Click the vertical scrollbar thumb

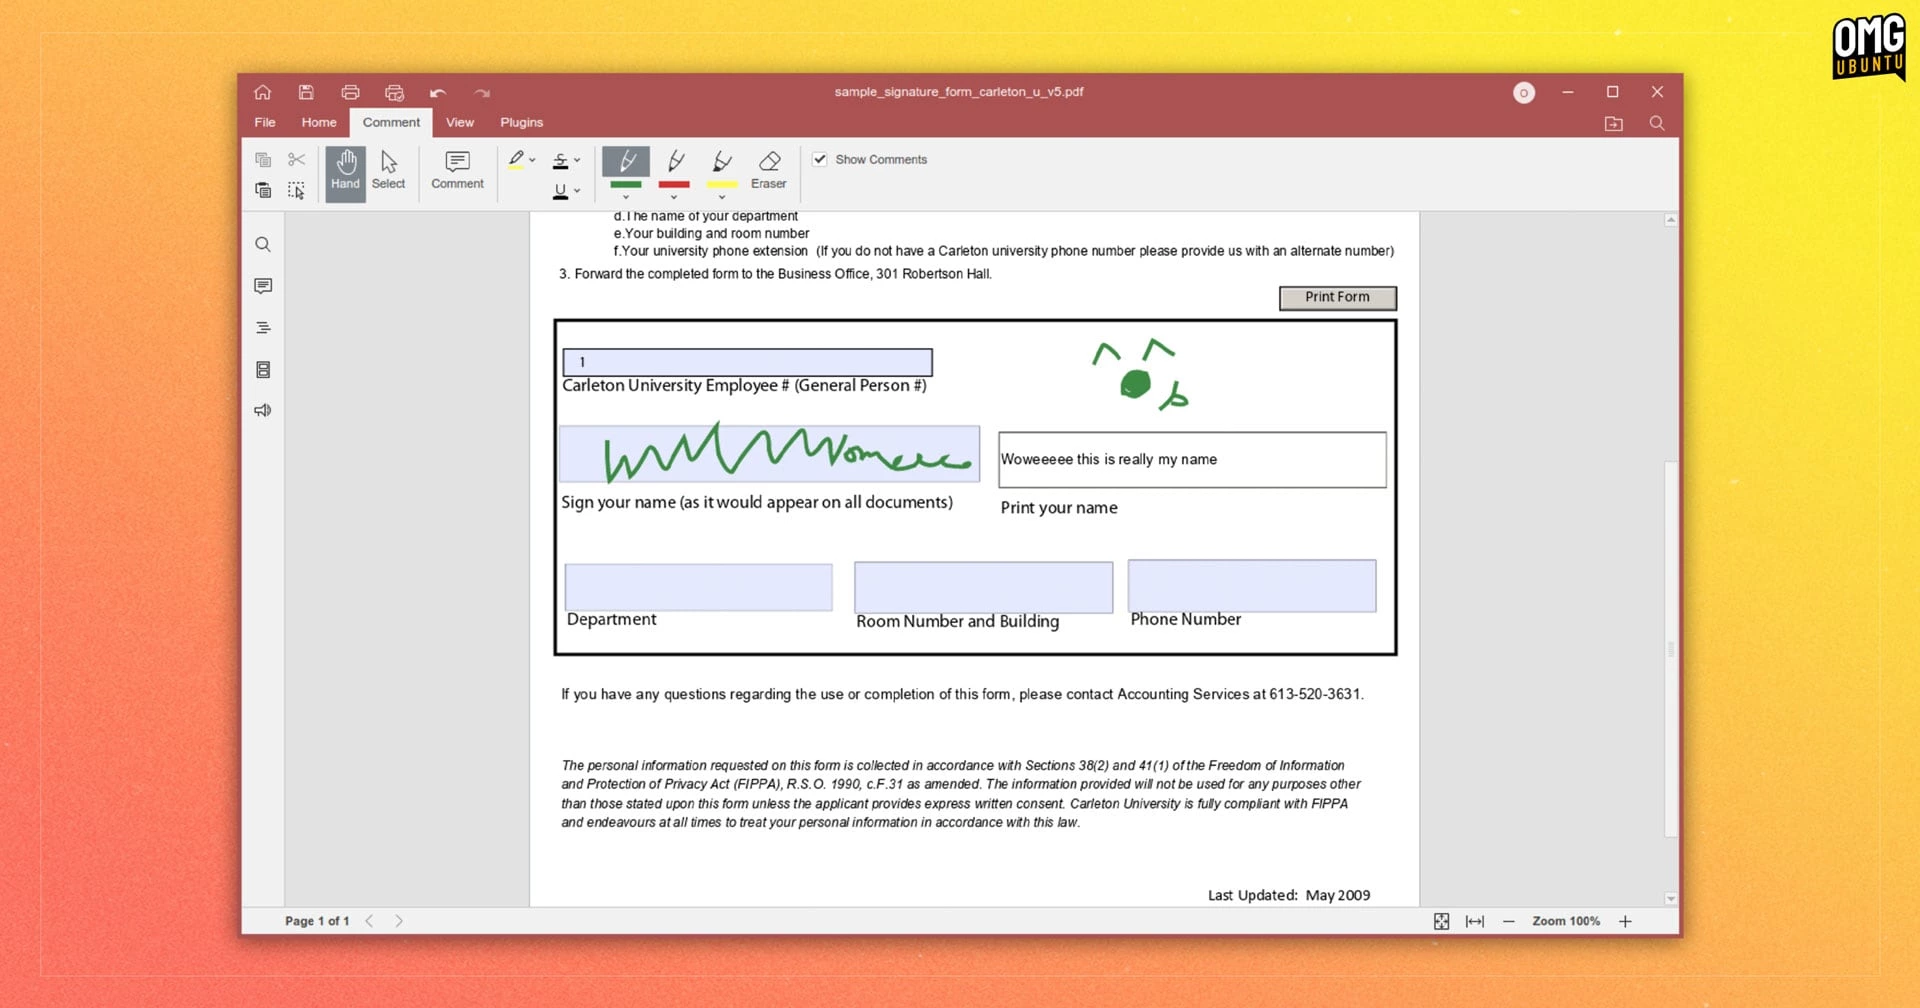pos(1670,649)
